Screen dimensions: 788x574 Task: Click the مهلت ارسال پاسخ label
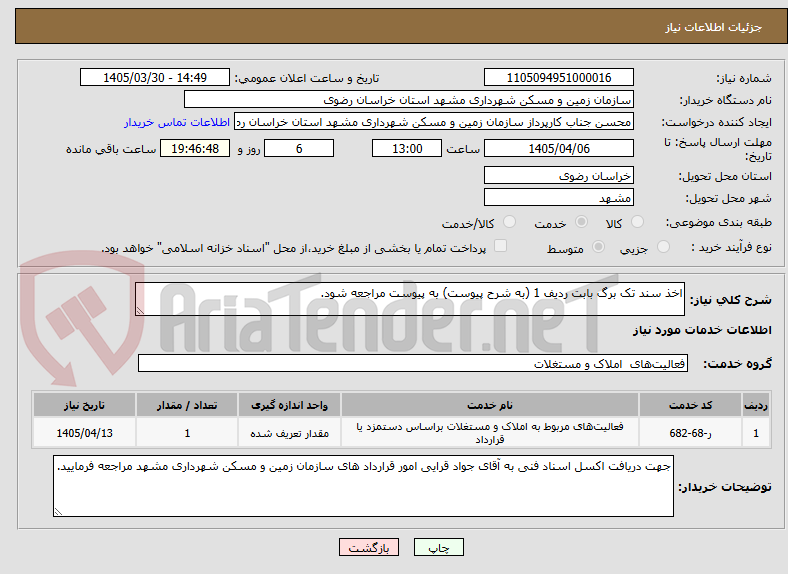pyautogui.click(x=718, y=149)
